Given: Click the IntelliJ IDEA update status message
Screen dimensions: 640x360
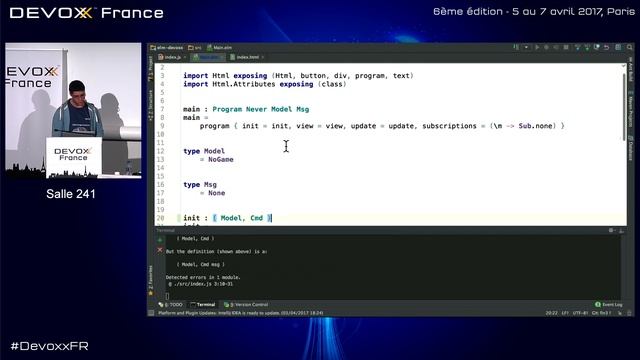Looking at the screenshot, I should point(240,313).
